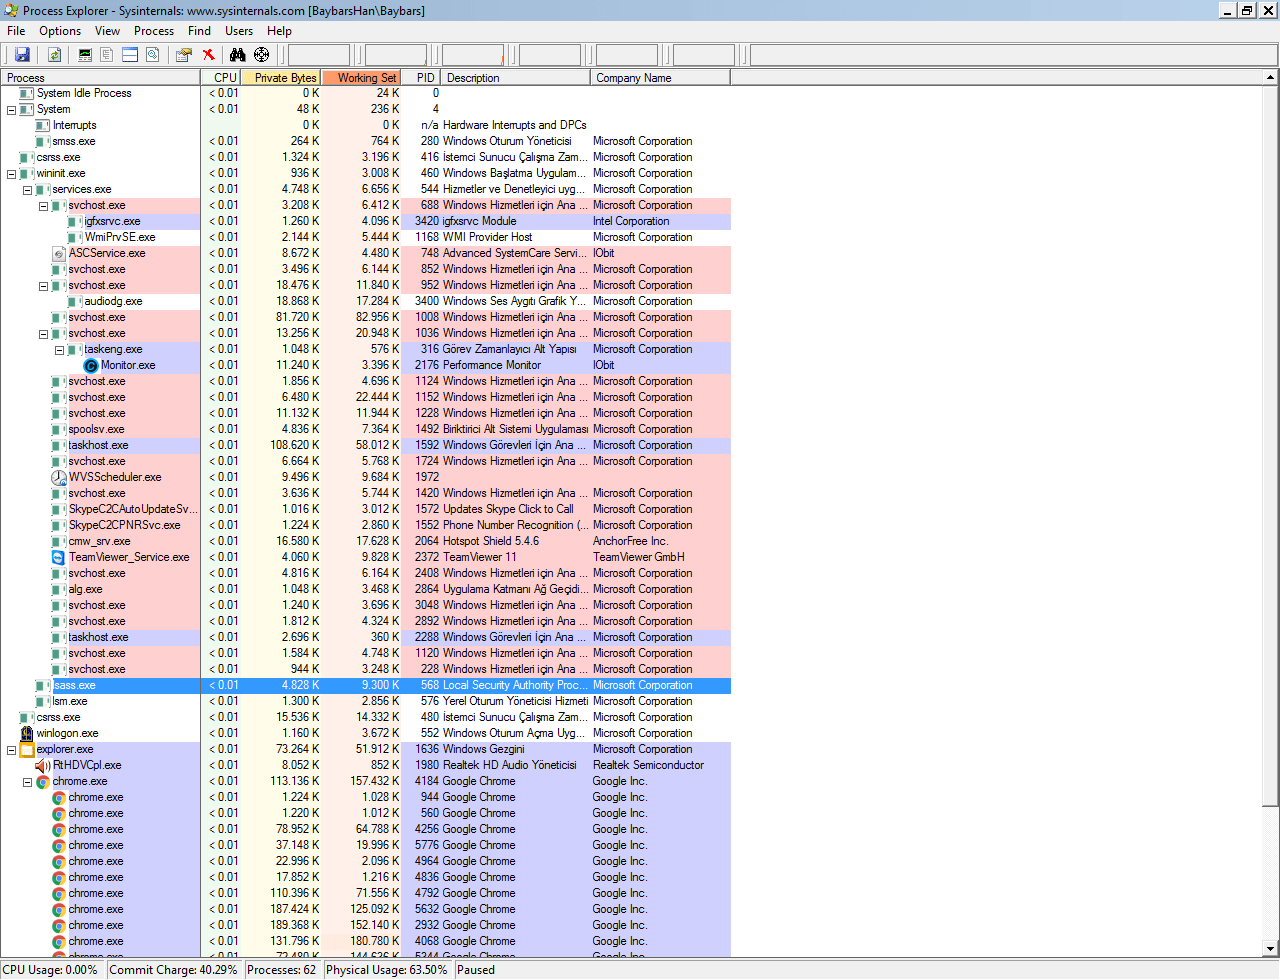Click the explorer.exe folder icon
Image resolution: width=1280 pixels, height=980 pixels.
coord(27,749)
